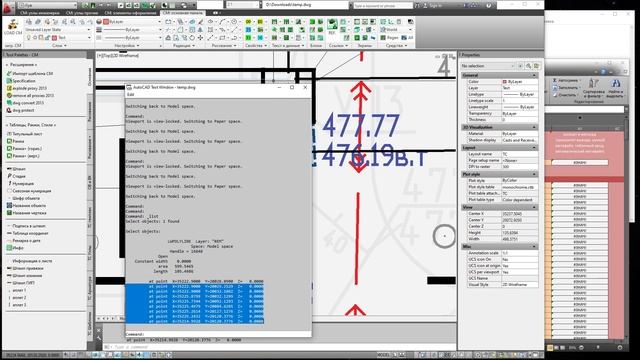Open Unsaved Layer State dropdown

[58, 29]
